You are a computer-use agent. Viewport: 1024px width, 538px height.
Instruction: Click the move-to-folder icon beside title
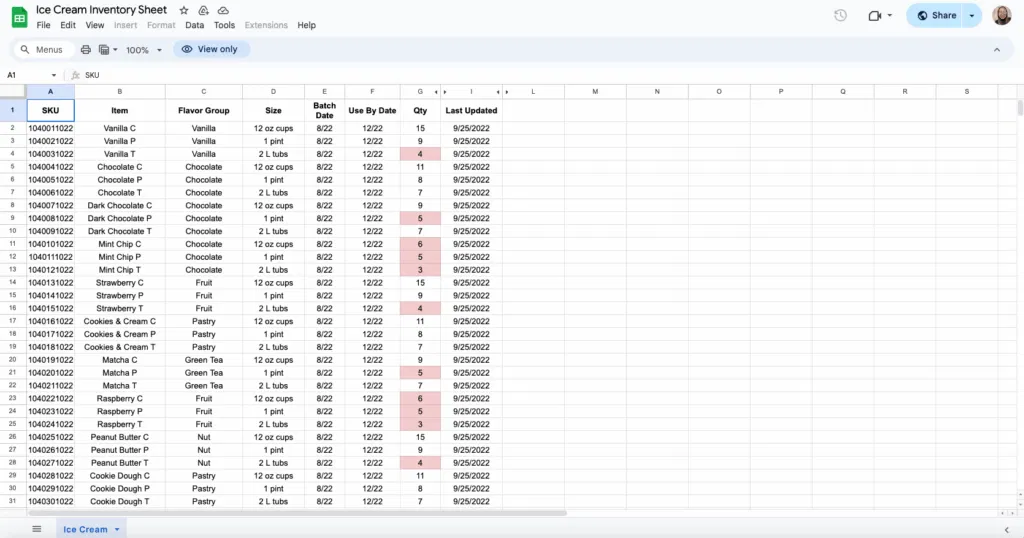204,10
